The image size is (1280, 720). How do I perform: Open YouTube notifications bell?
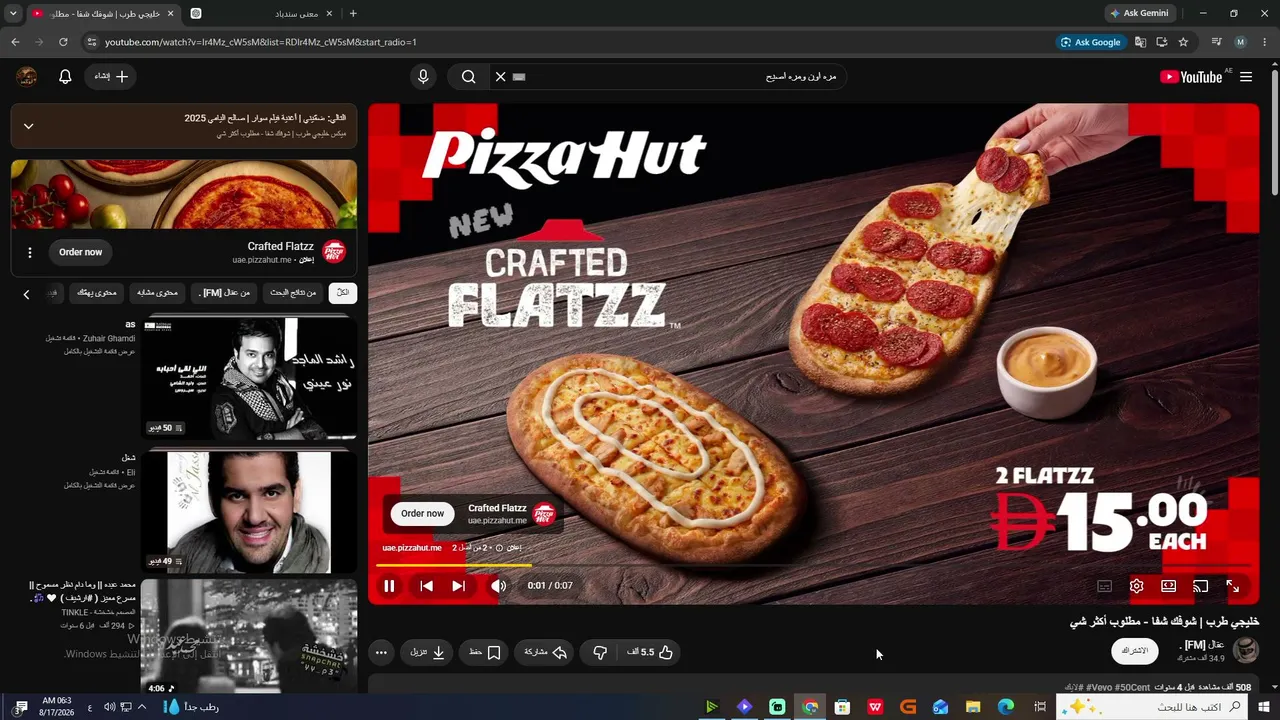pos(65,77)
